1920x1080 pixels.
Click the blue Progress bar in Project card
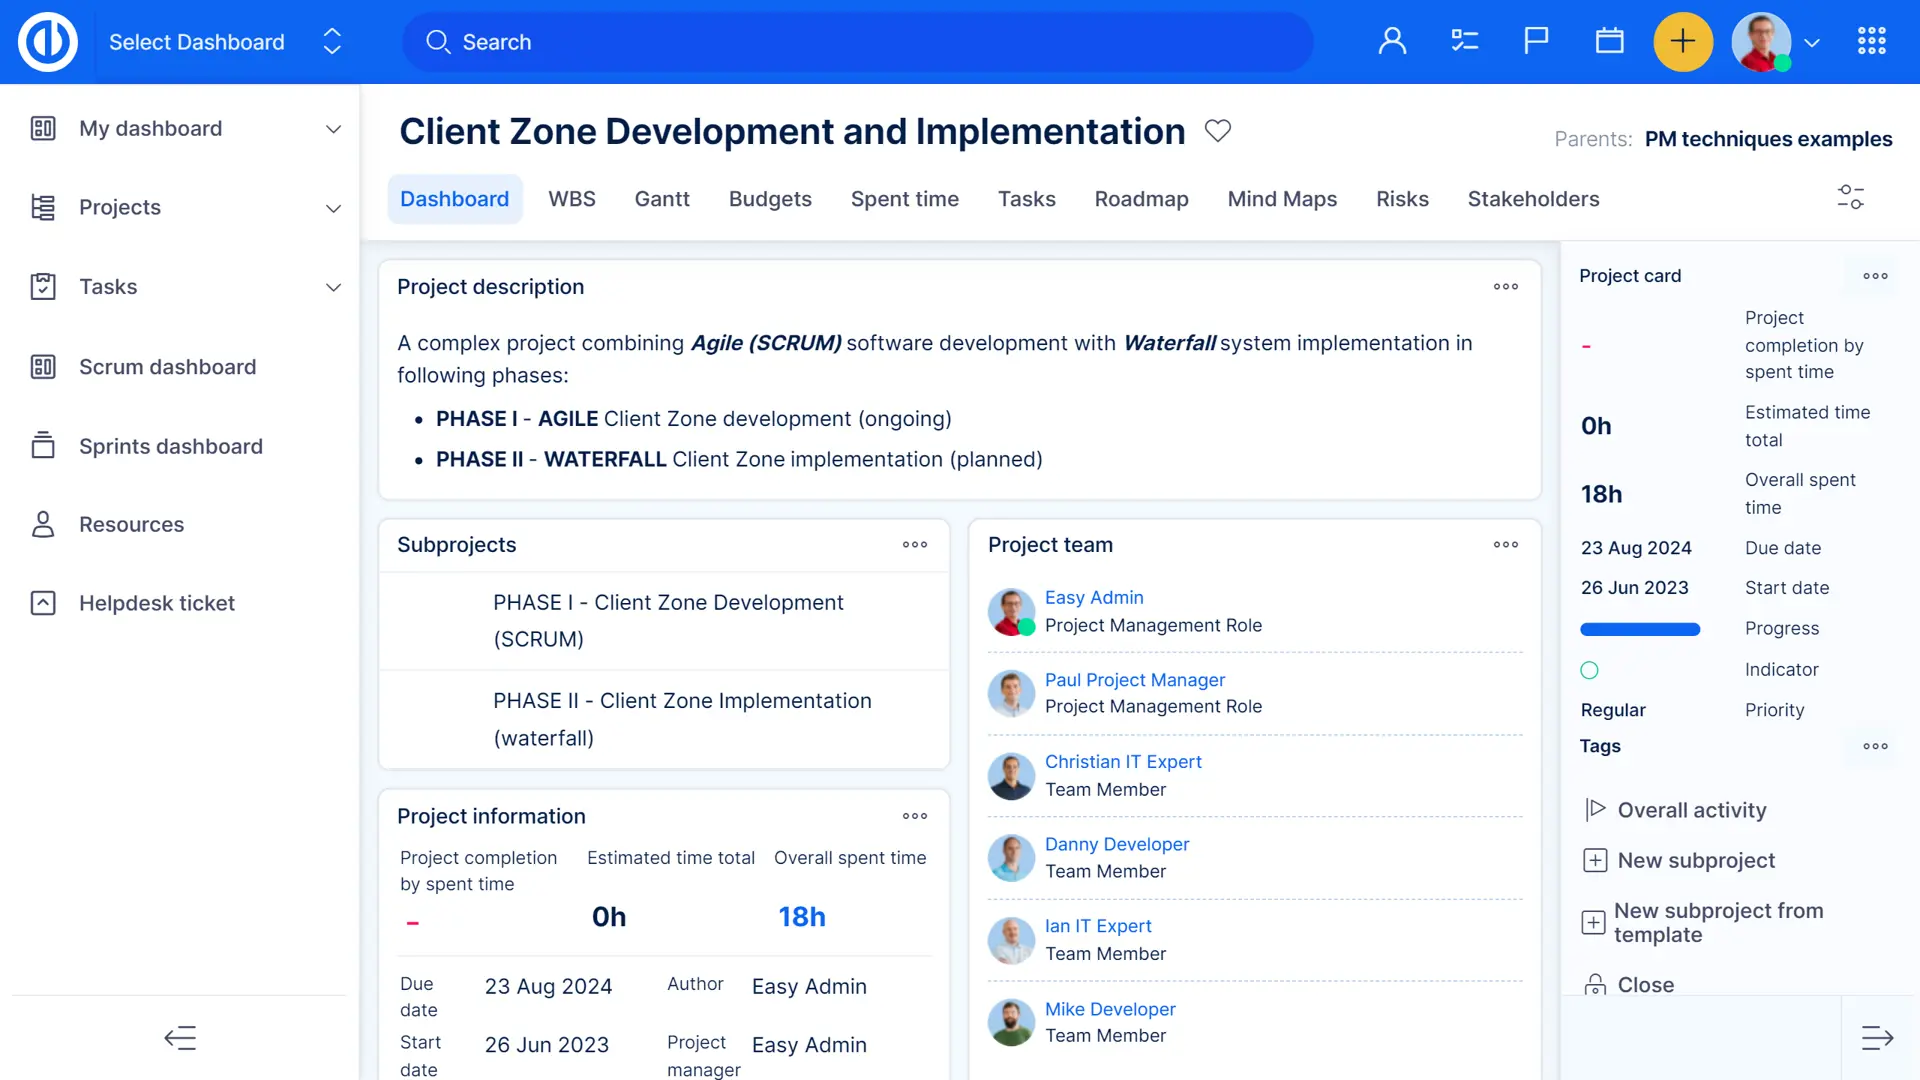click(x=1639, y=629)
